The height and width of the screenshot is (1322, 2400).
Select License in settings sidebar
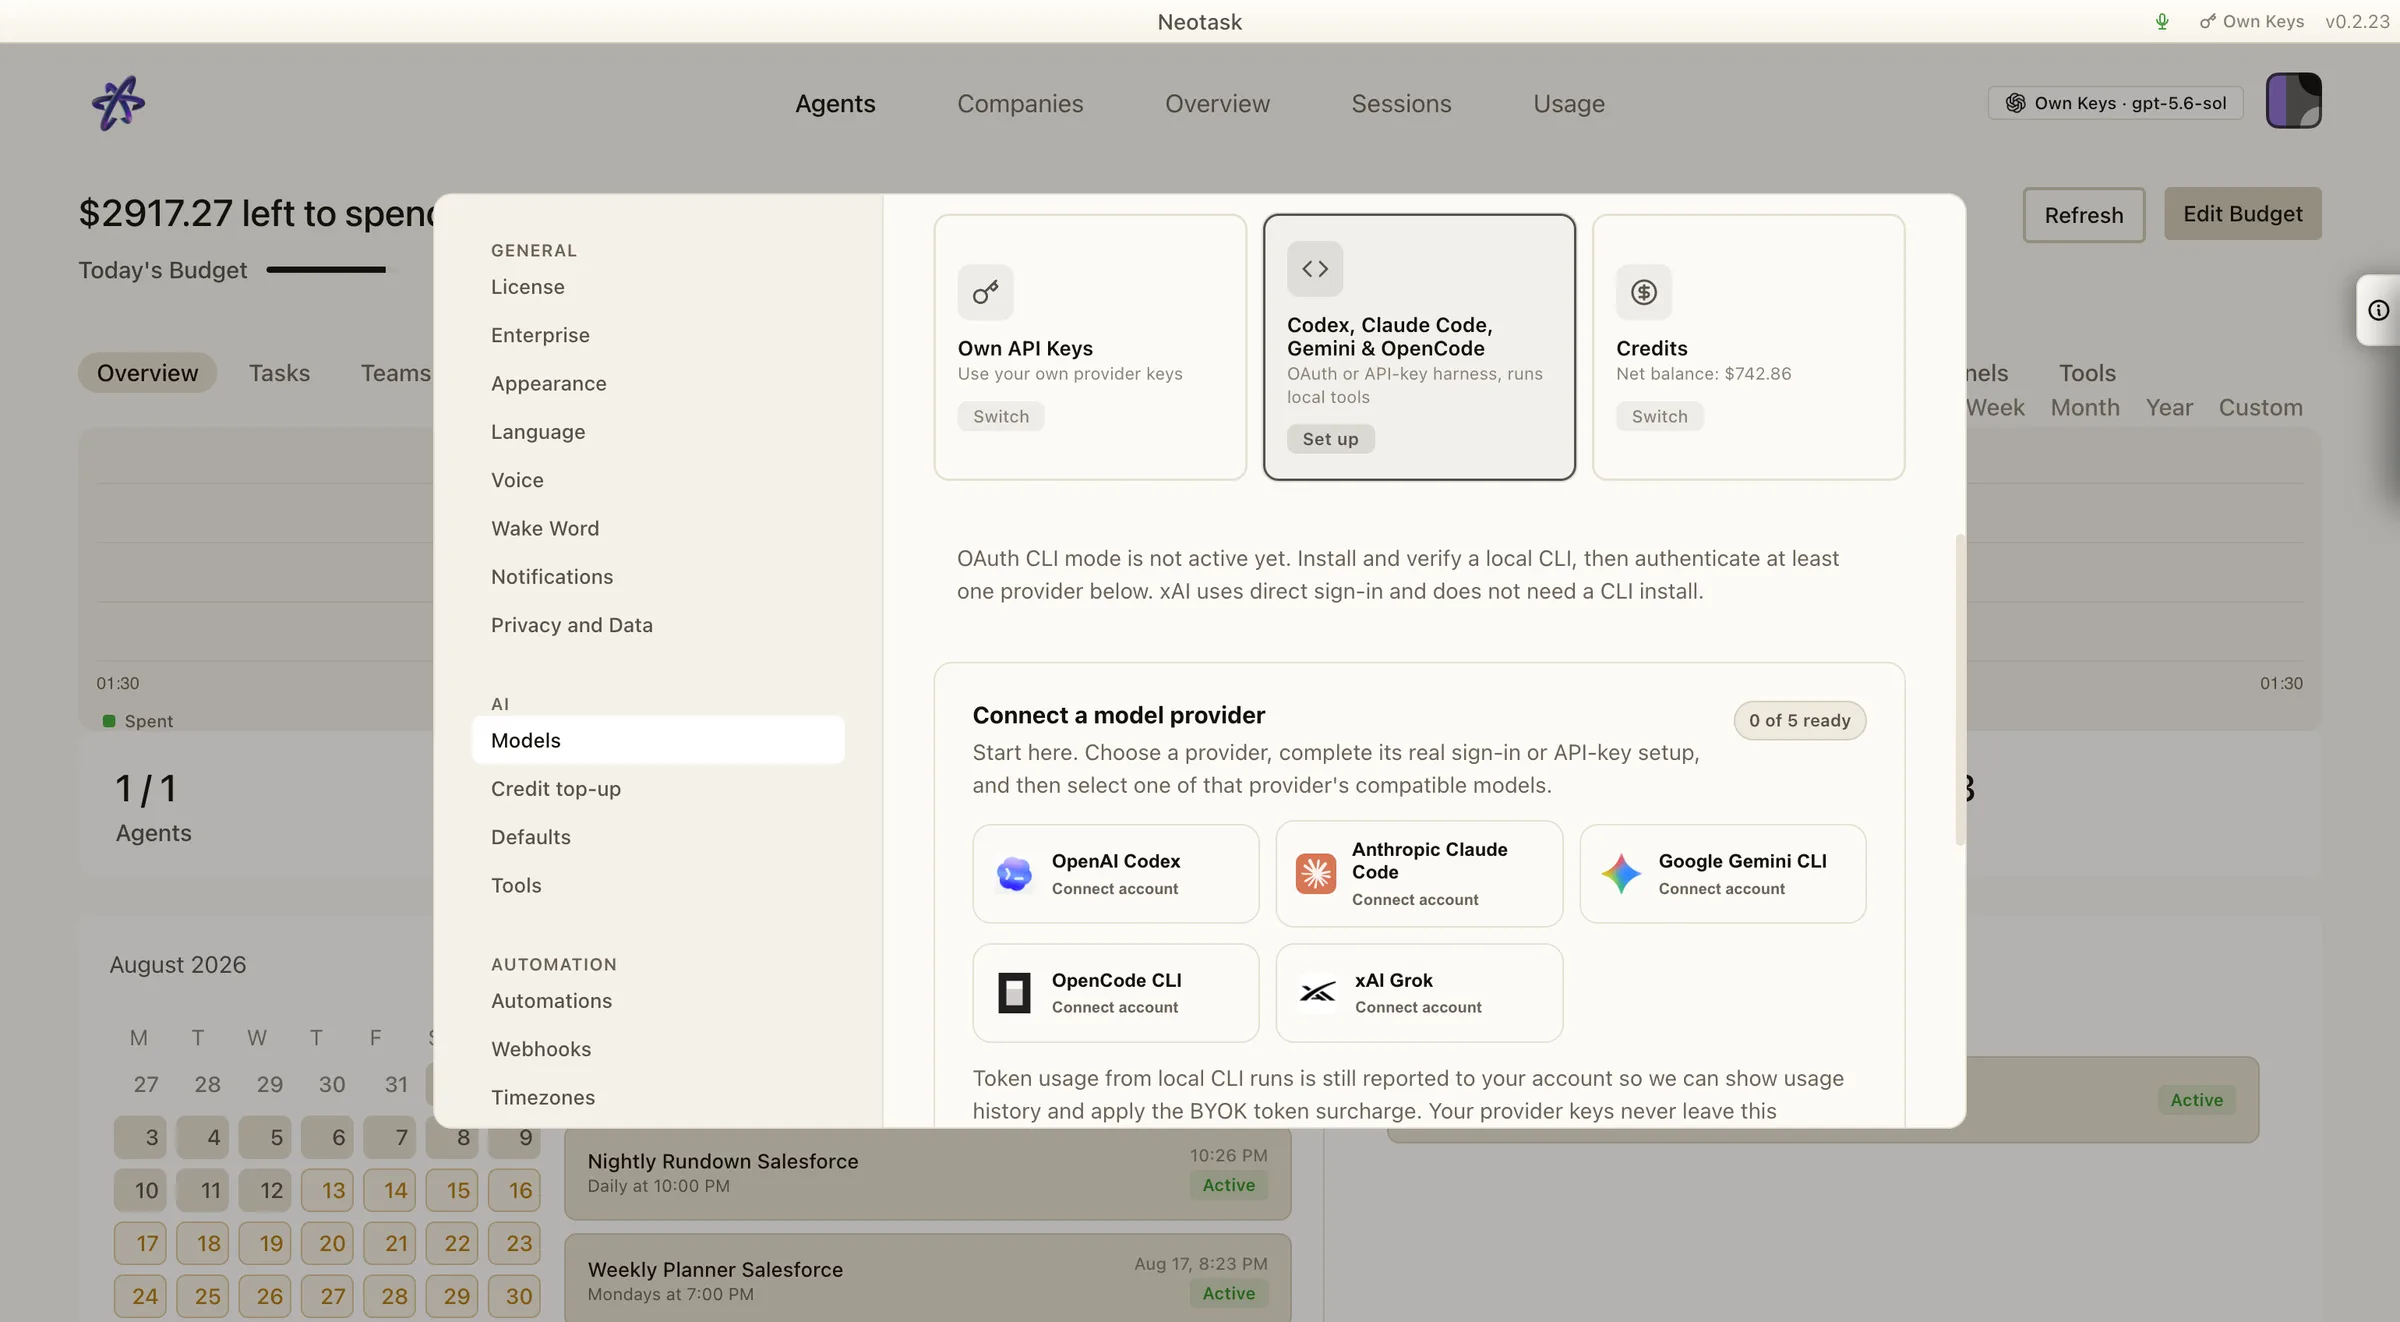[658, 287]
